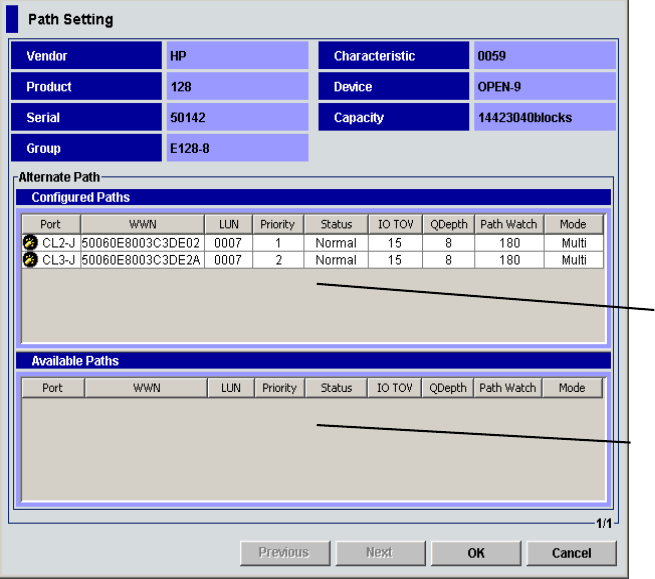Click Priority column header in Configured Paths
Image resolution: width=655 pixels, height=579 pixels.
pyautogui.click(x=277, y=224)
